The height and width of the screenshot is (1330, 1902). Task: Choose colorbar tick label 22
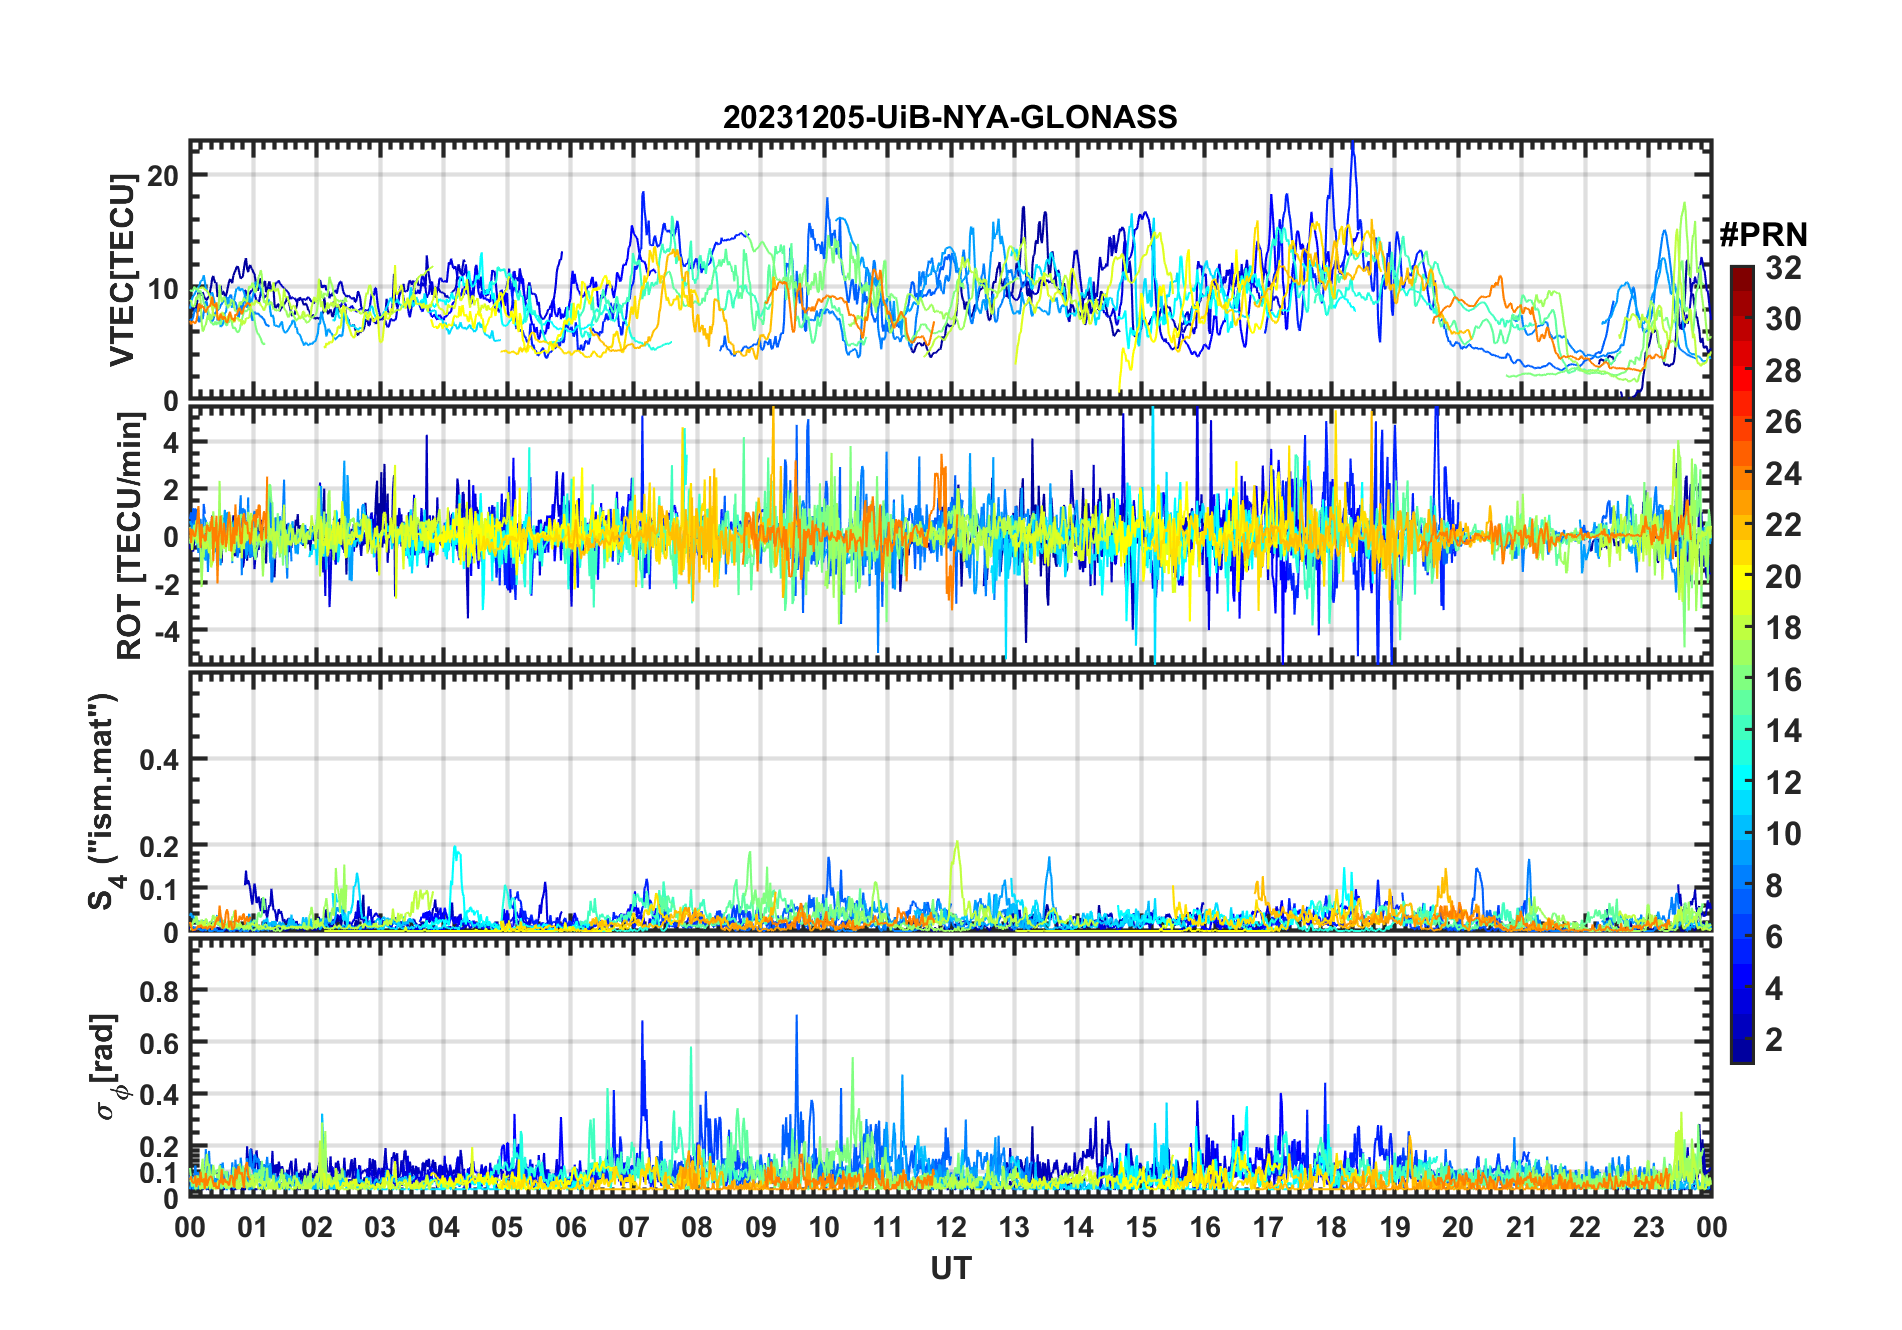tap(1783, 524)
